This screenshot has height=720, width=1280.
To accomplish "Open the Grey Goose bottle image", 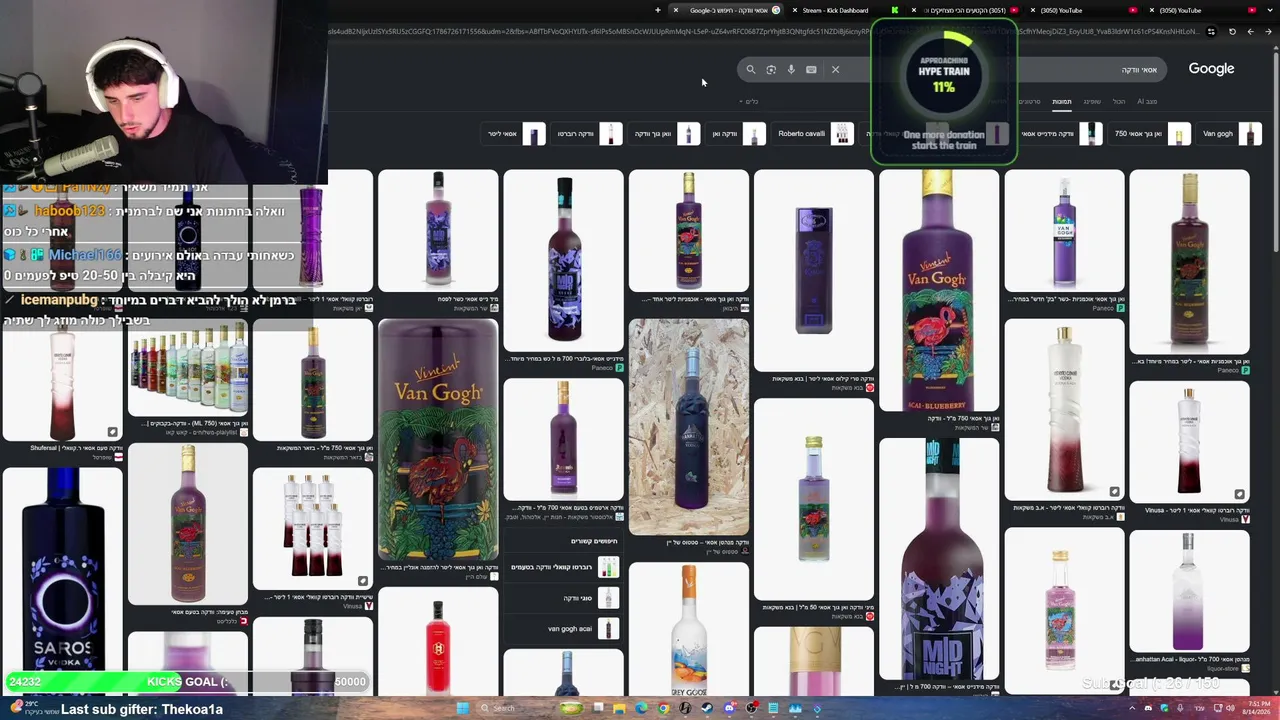I will (x=688, y=628).
